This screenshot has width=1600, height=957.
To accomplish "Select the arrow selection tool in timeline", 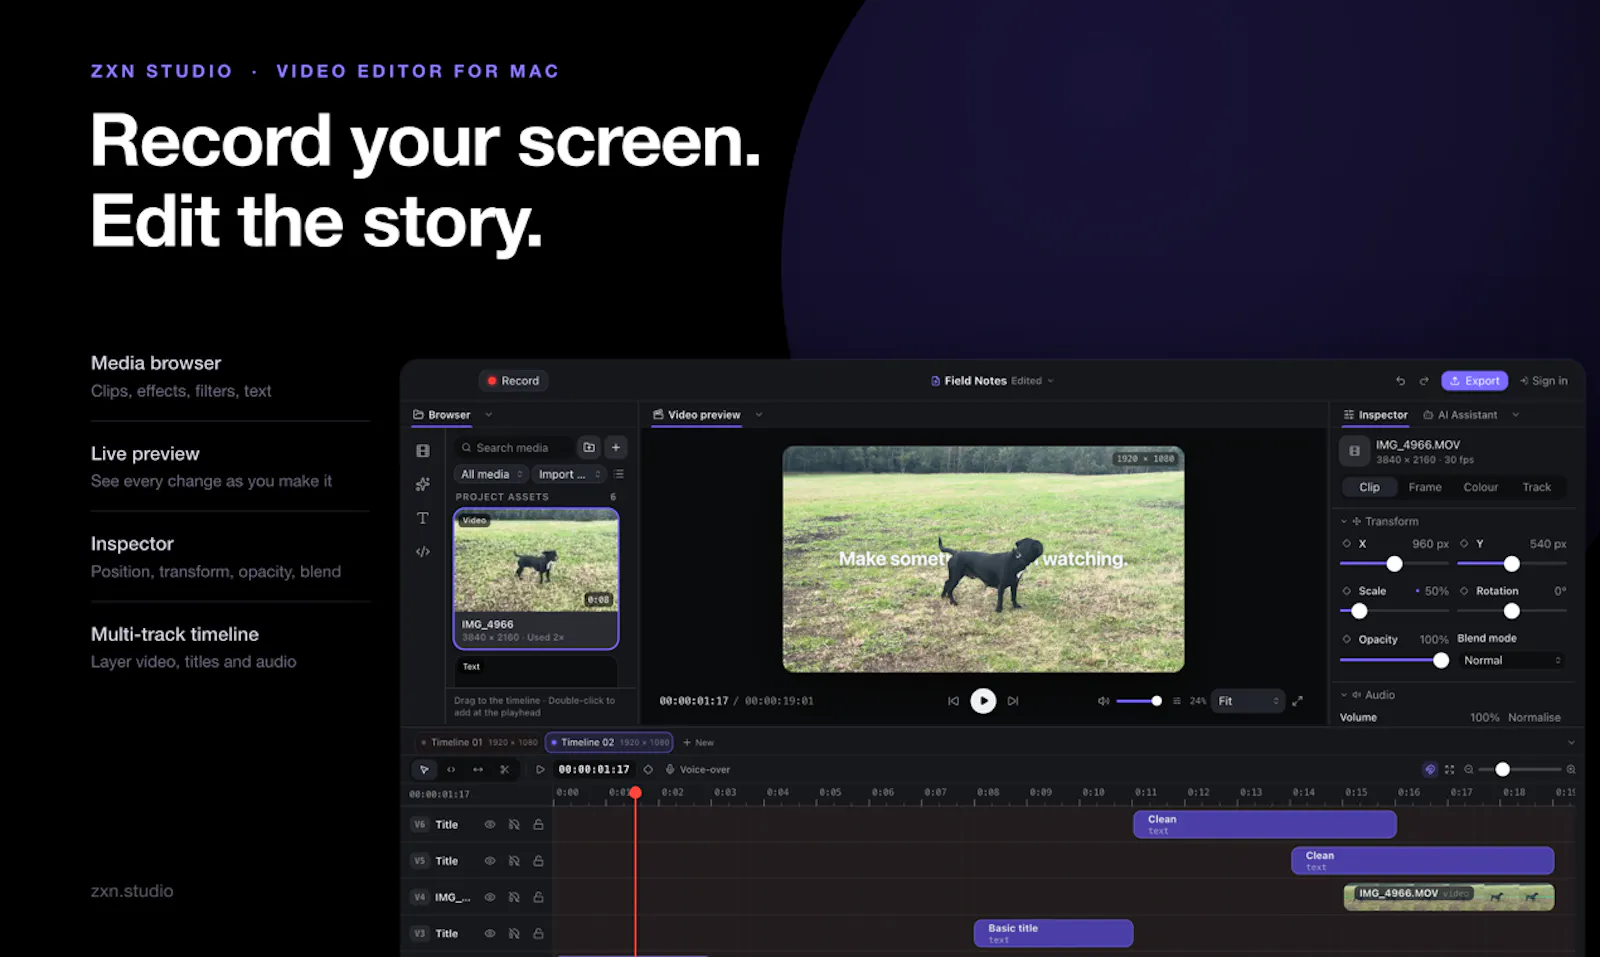I will pos(424,769).
